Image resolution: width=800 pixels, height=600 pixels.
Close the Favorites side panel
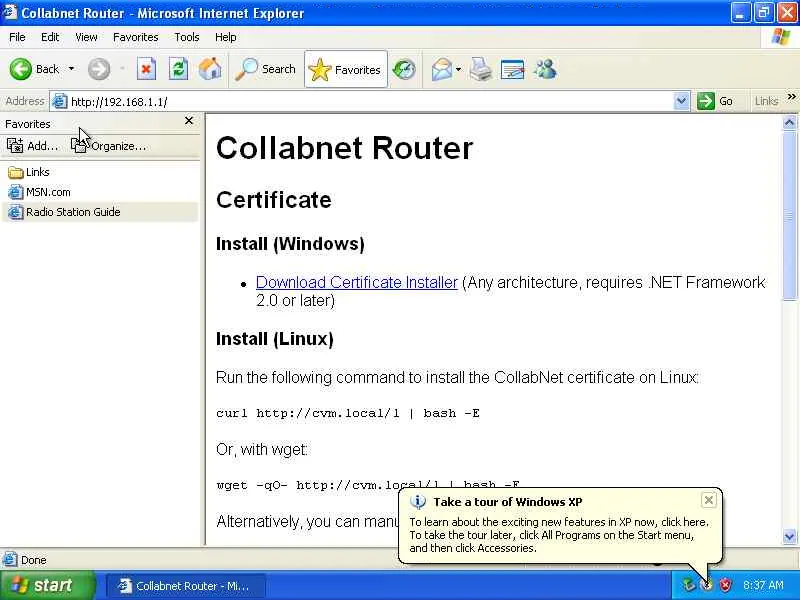pos(189,120)
